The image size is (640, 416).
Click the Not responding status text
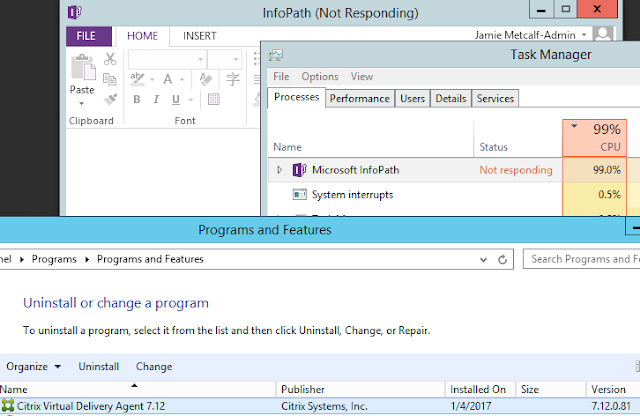click(516, 170)
